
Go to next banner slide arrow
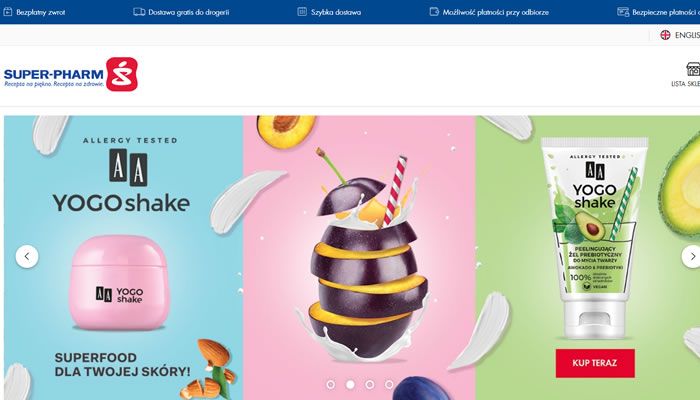(x=692, y=257)
